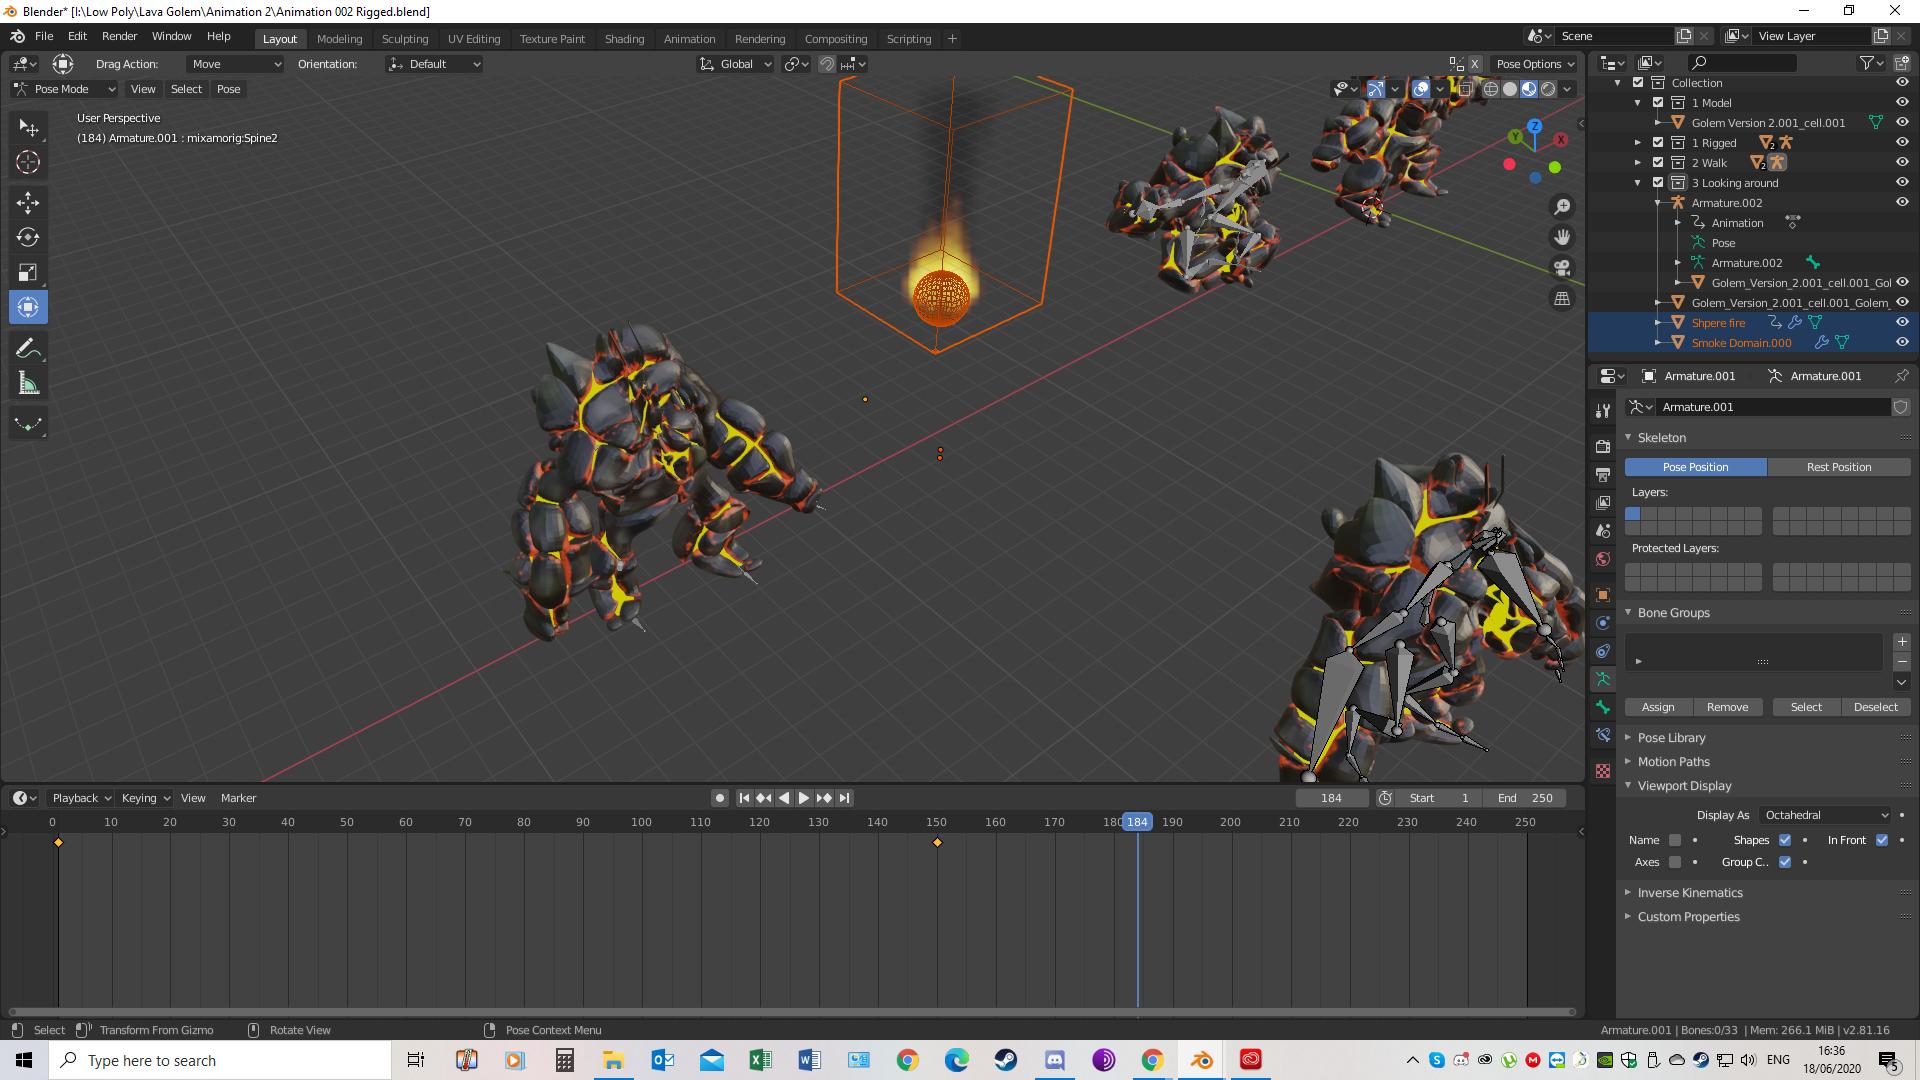The image size is (1920, 1080).
Task: Open the Pose Options popover
Action: [1535, 64]
